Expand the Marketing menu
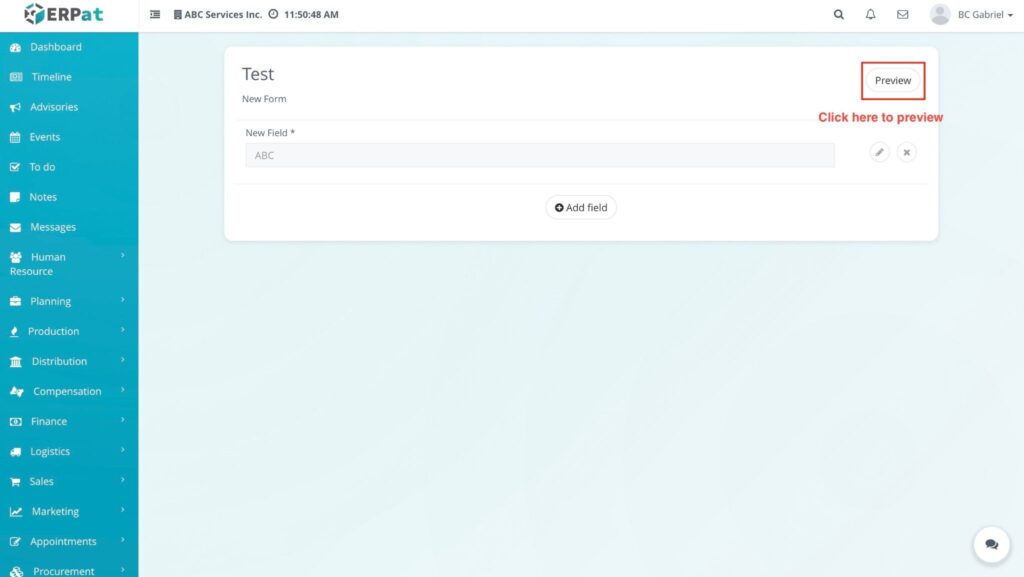The height and width of the screenshot is (577, 1024). (x=69, y=511)
